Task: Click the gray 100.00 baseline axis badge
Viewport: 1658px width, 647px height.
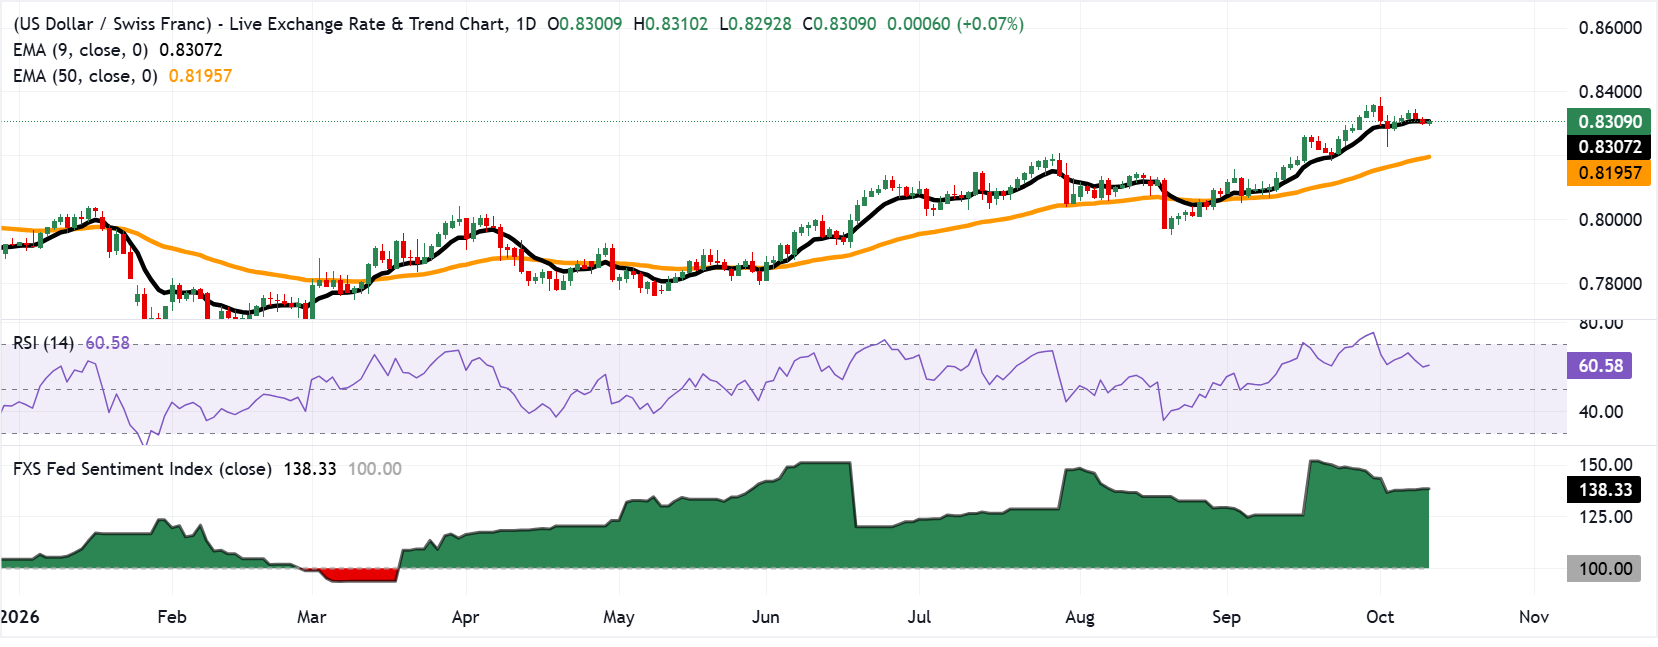Action: [1604, 569]
